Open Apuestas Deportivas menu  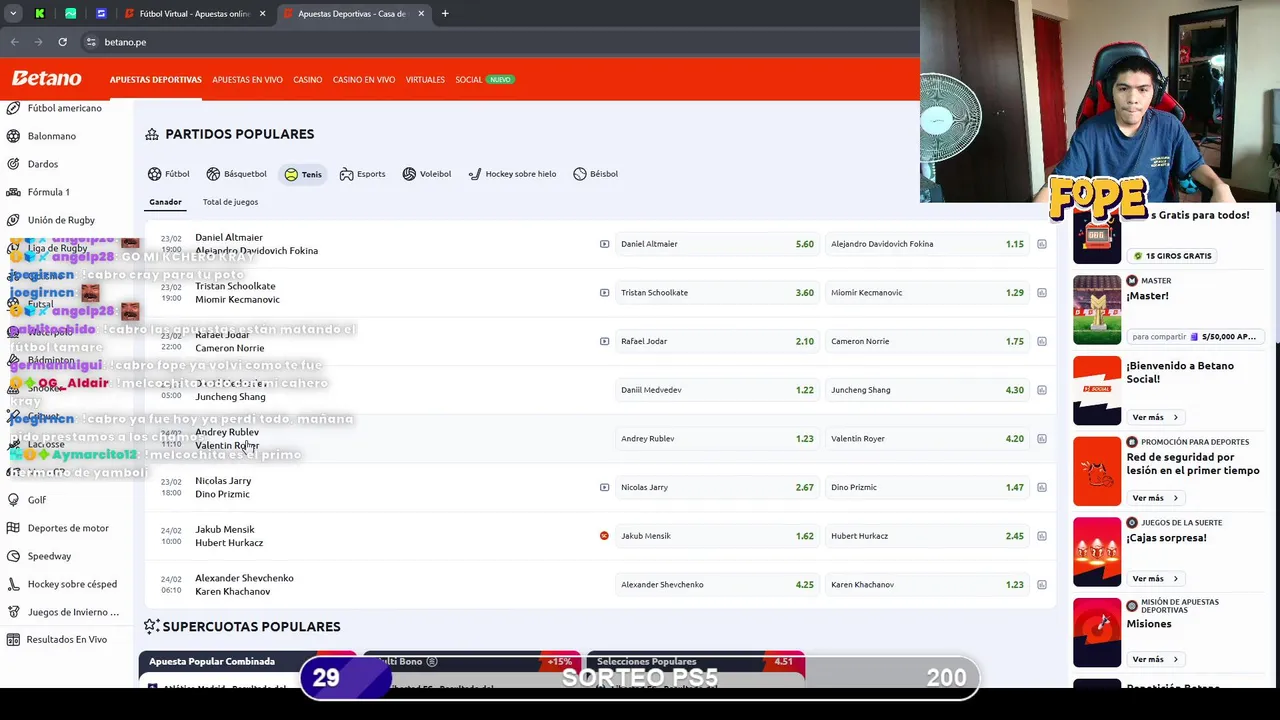click(x=156, y=80)
